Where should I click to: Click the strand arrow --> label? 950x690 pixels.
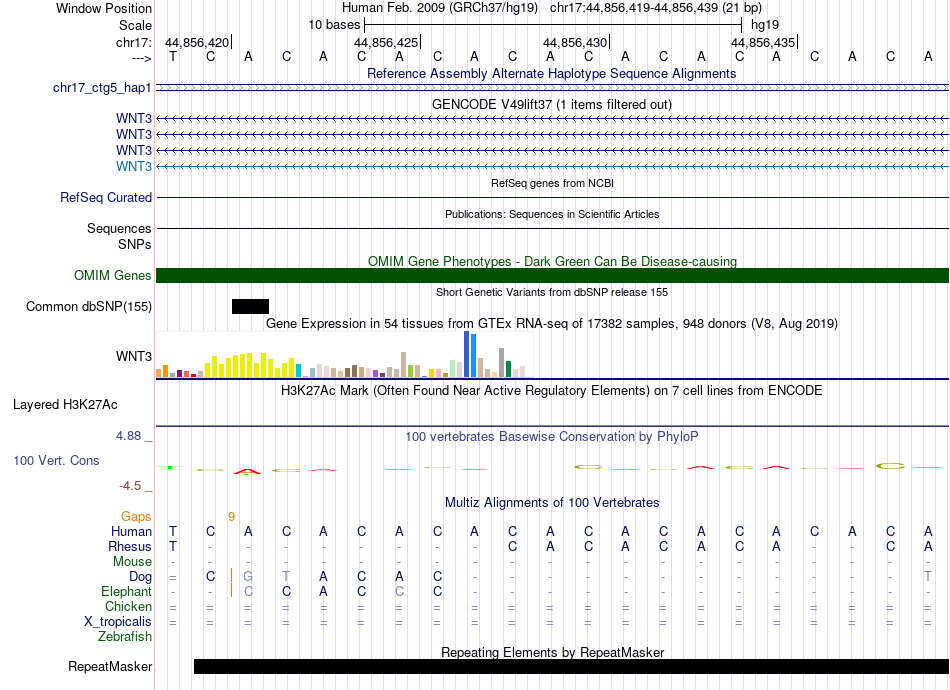click(x=141, y=58)
